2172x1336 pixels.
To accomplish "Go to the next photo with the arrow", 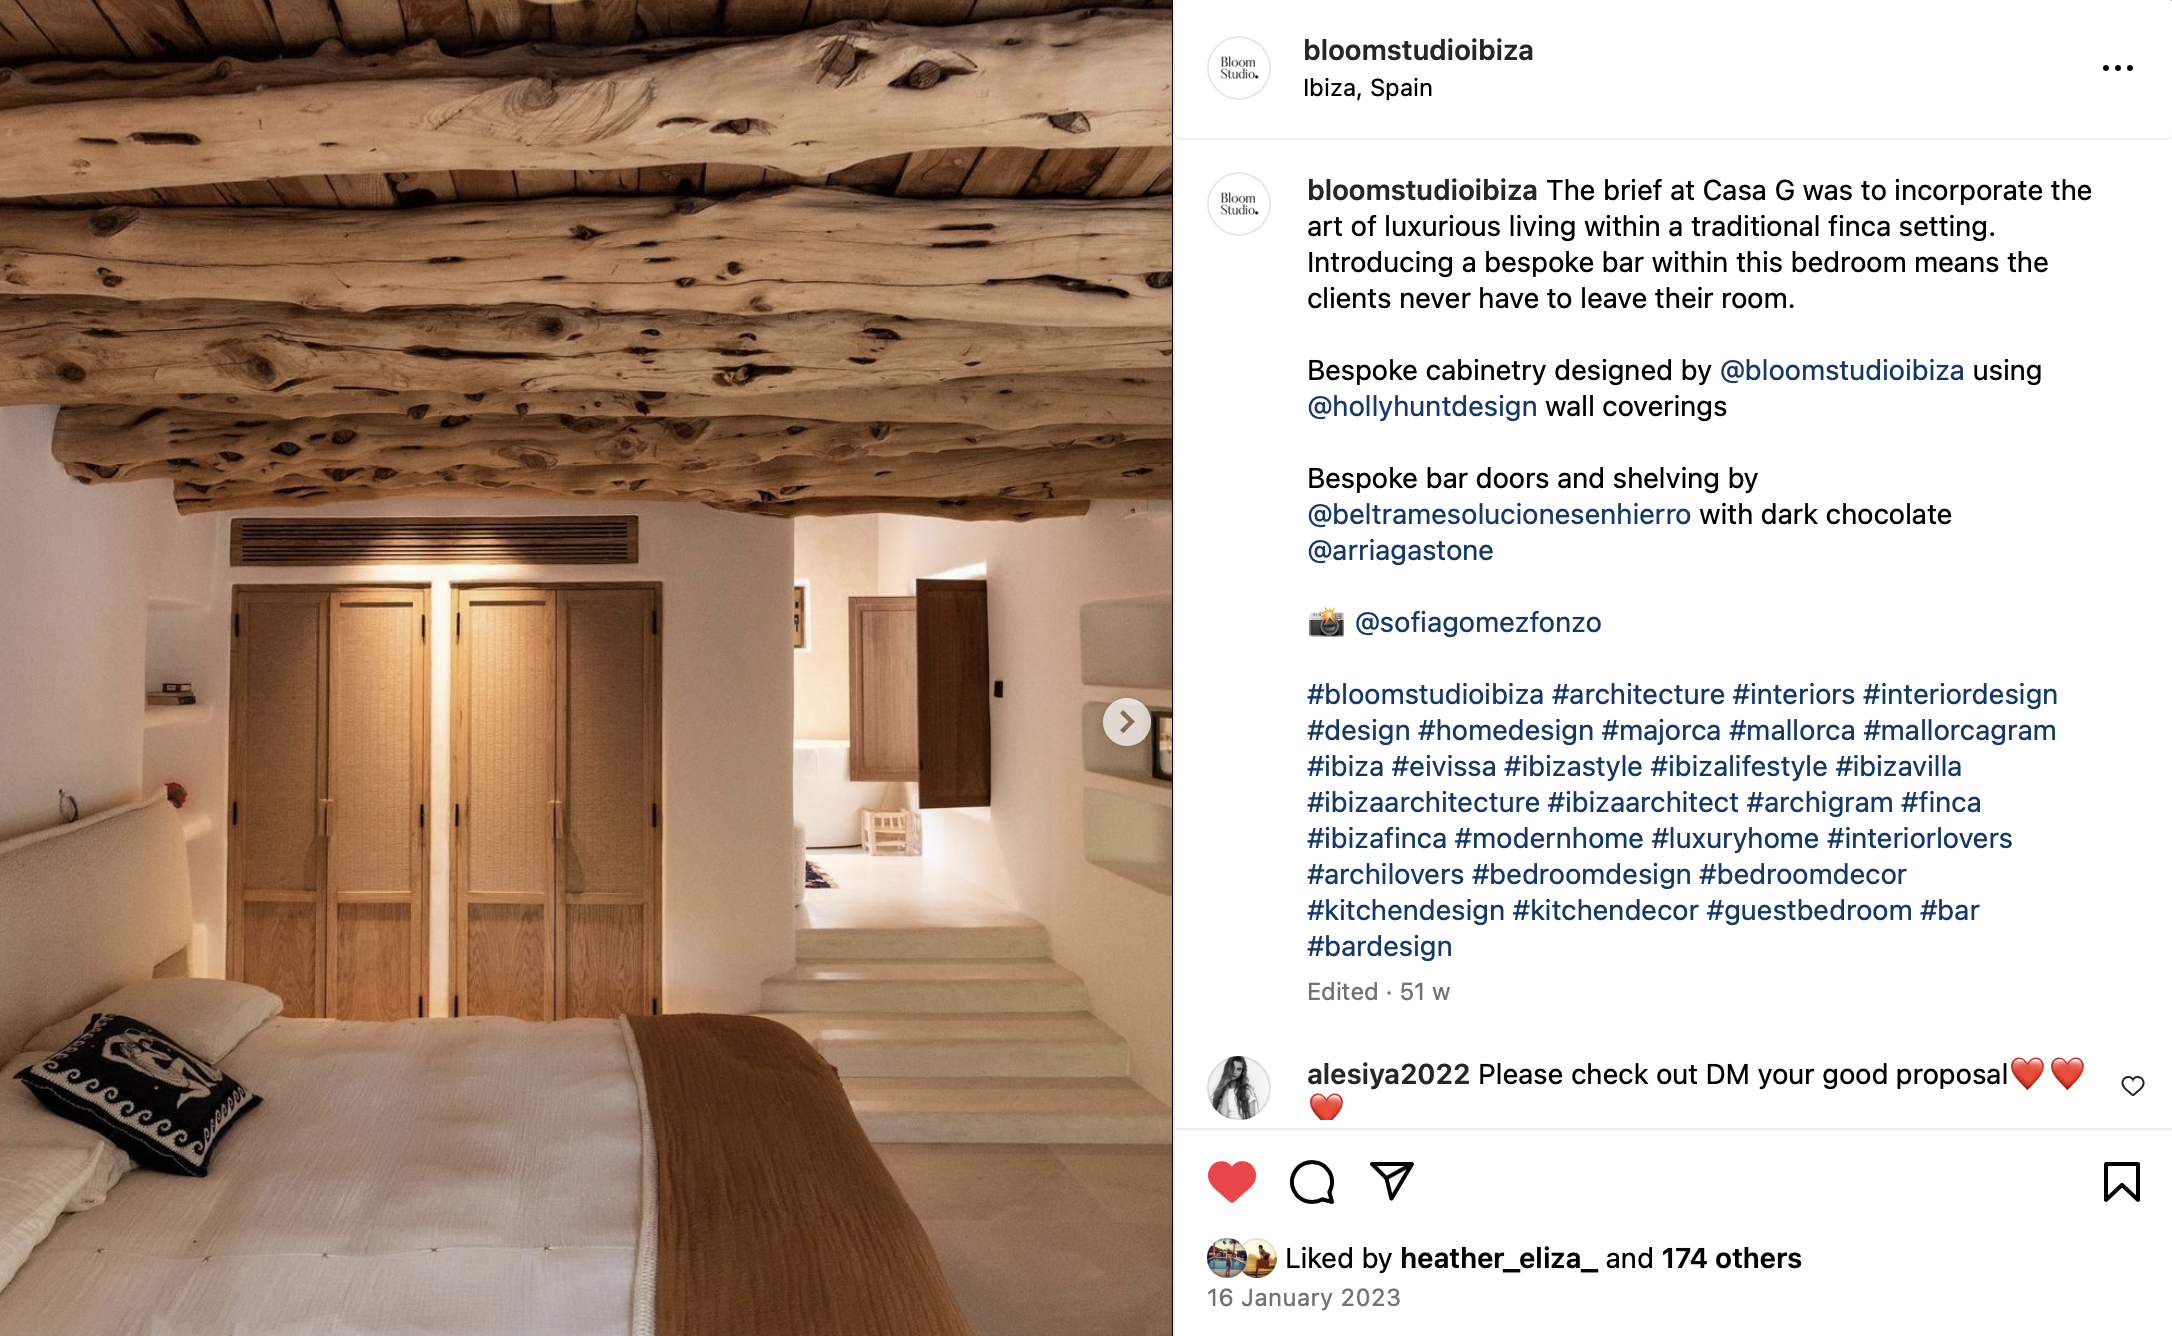I will [x=1126, y=721].
